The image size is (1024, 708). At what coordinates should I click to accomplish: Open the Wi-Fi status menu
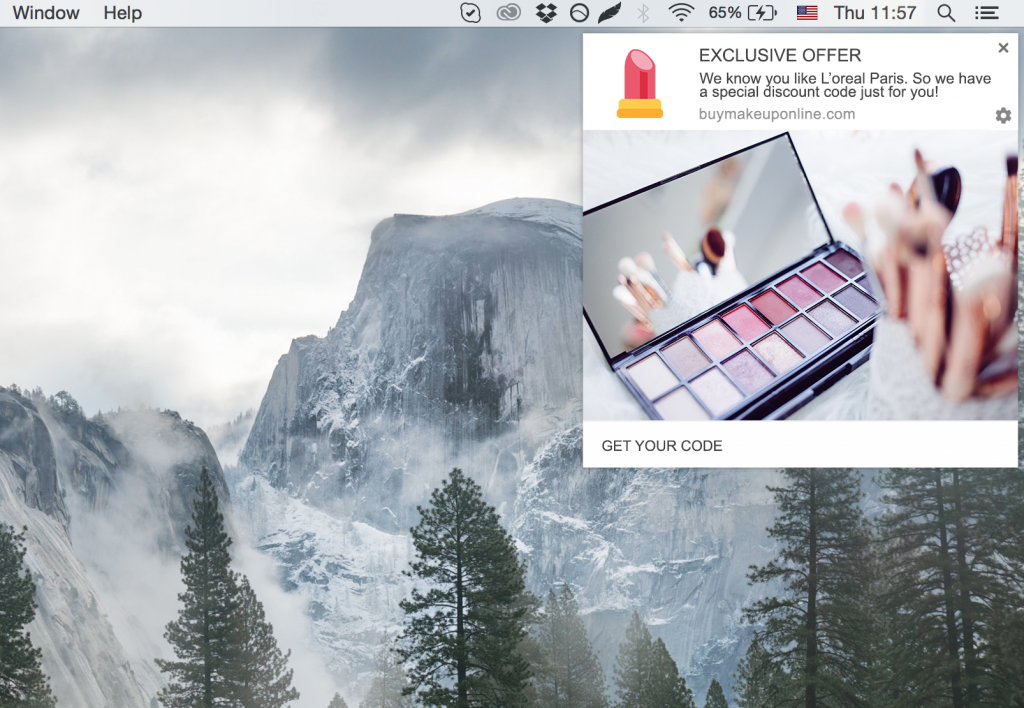[681, 13]
